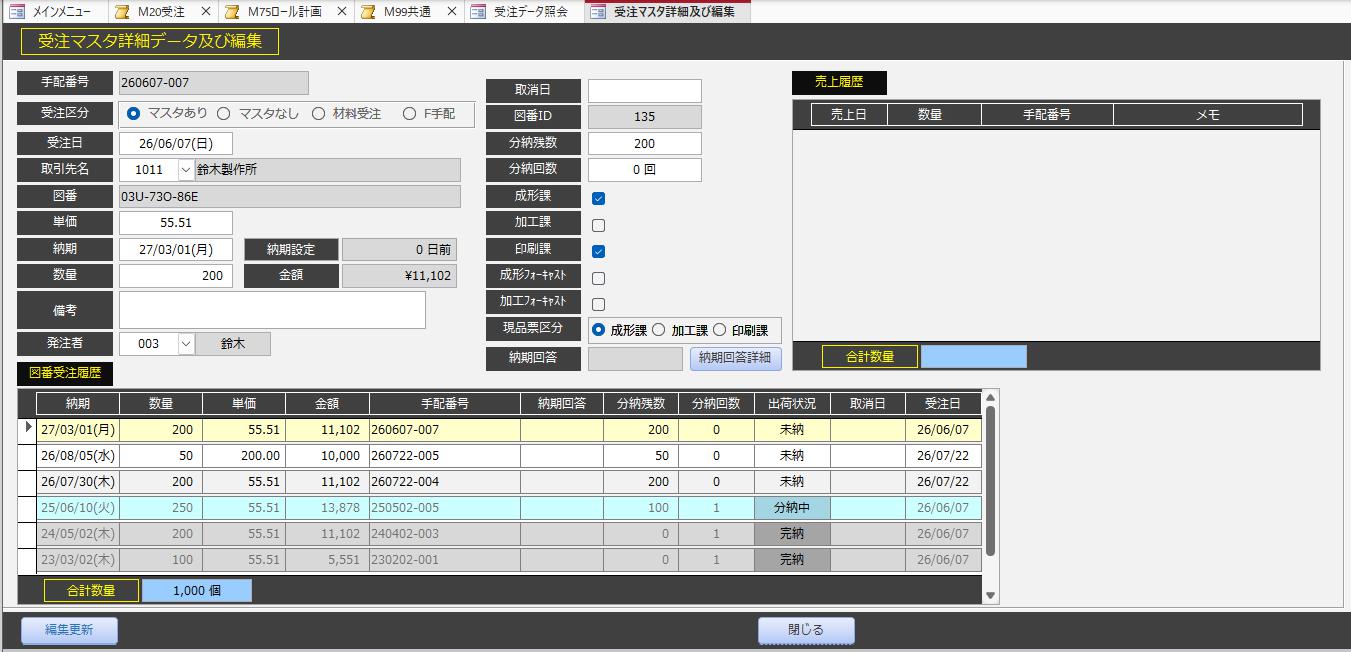The width and height of the screenshot is (1351, 652).
Task: Click the form icon on 受注データ照会 tab
Action: [x=478, y=12]
